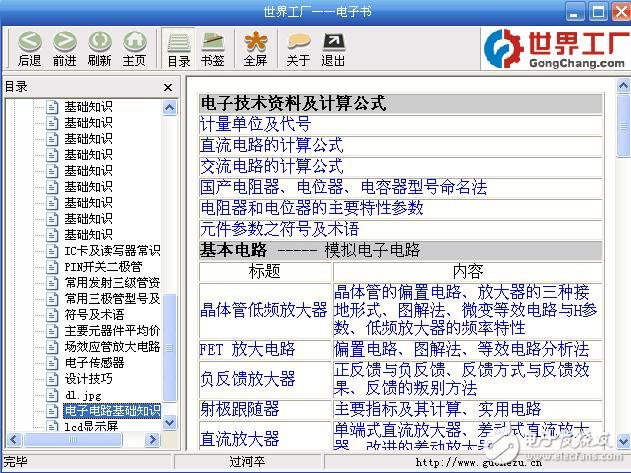Close the 目录 side panel with X
Screen dimensions: 631x473
point(168,87)
